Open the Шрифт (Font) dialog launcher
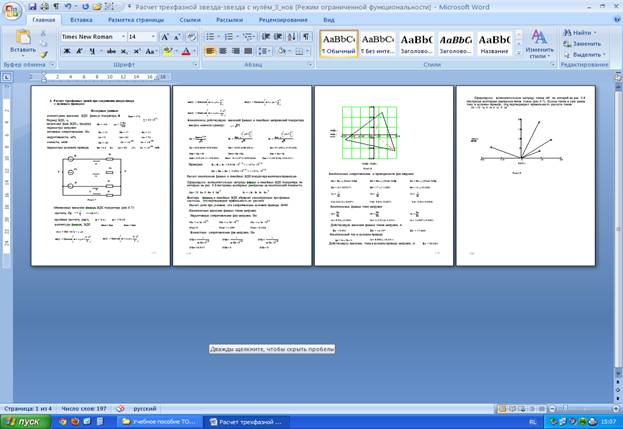Viewport: 623px width, 429px height. [195, 64]
